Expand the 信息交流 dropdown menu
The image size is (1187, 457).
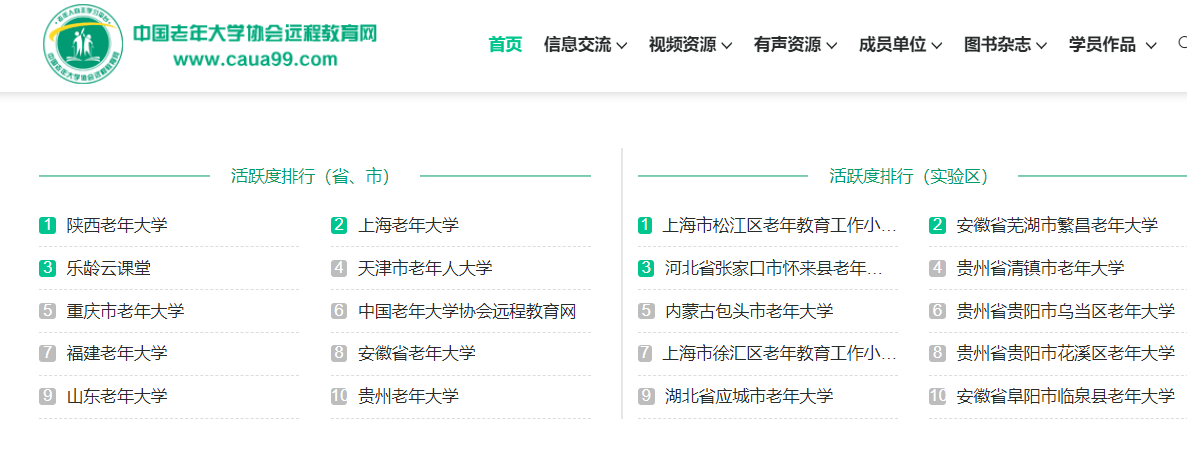tap(585, 44)
